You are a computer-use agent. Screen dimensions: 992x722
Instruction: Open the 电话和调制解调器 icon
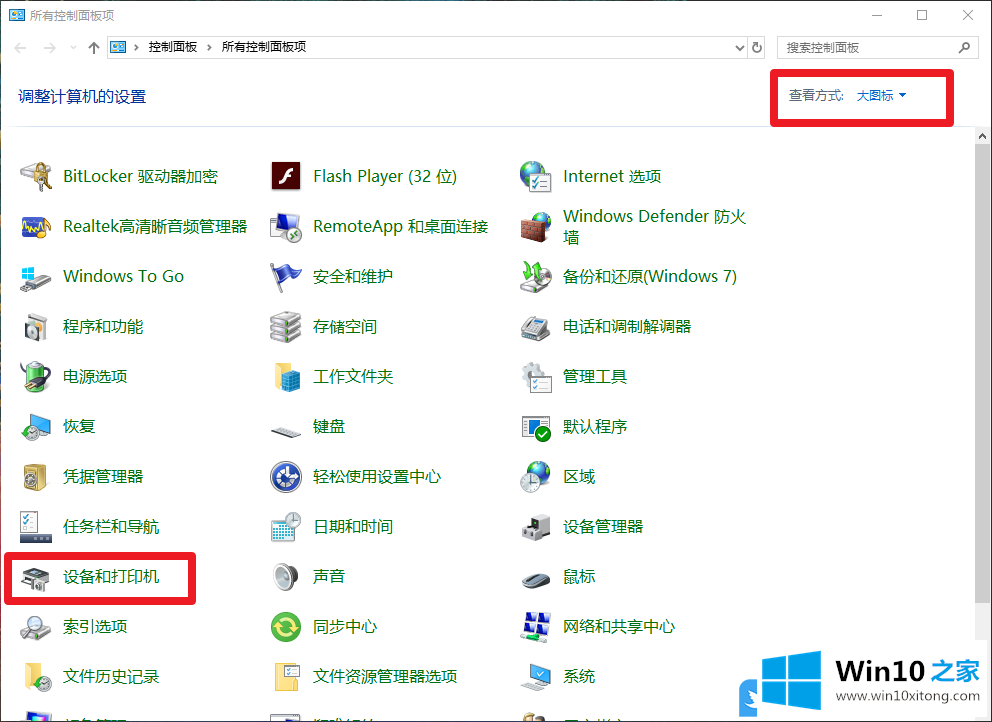click(535, 327)
